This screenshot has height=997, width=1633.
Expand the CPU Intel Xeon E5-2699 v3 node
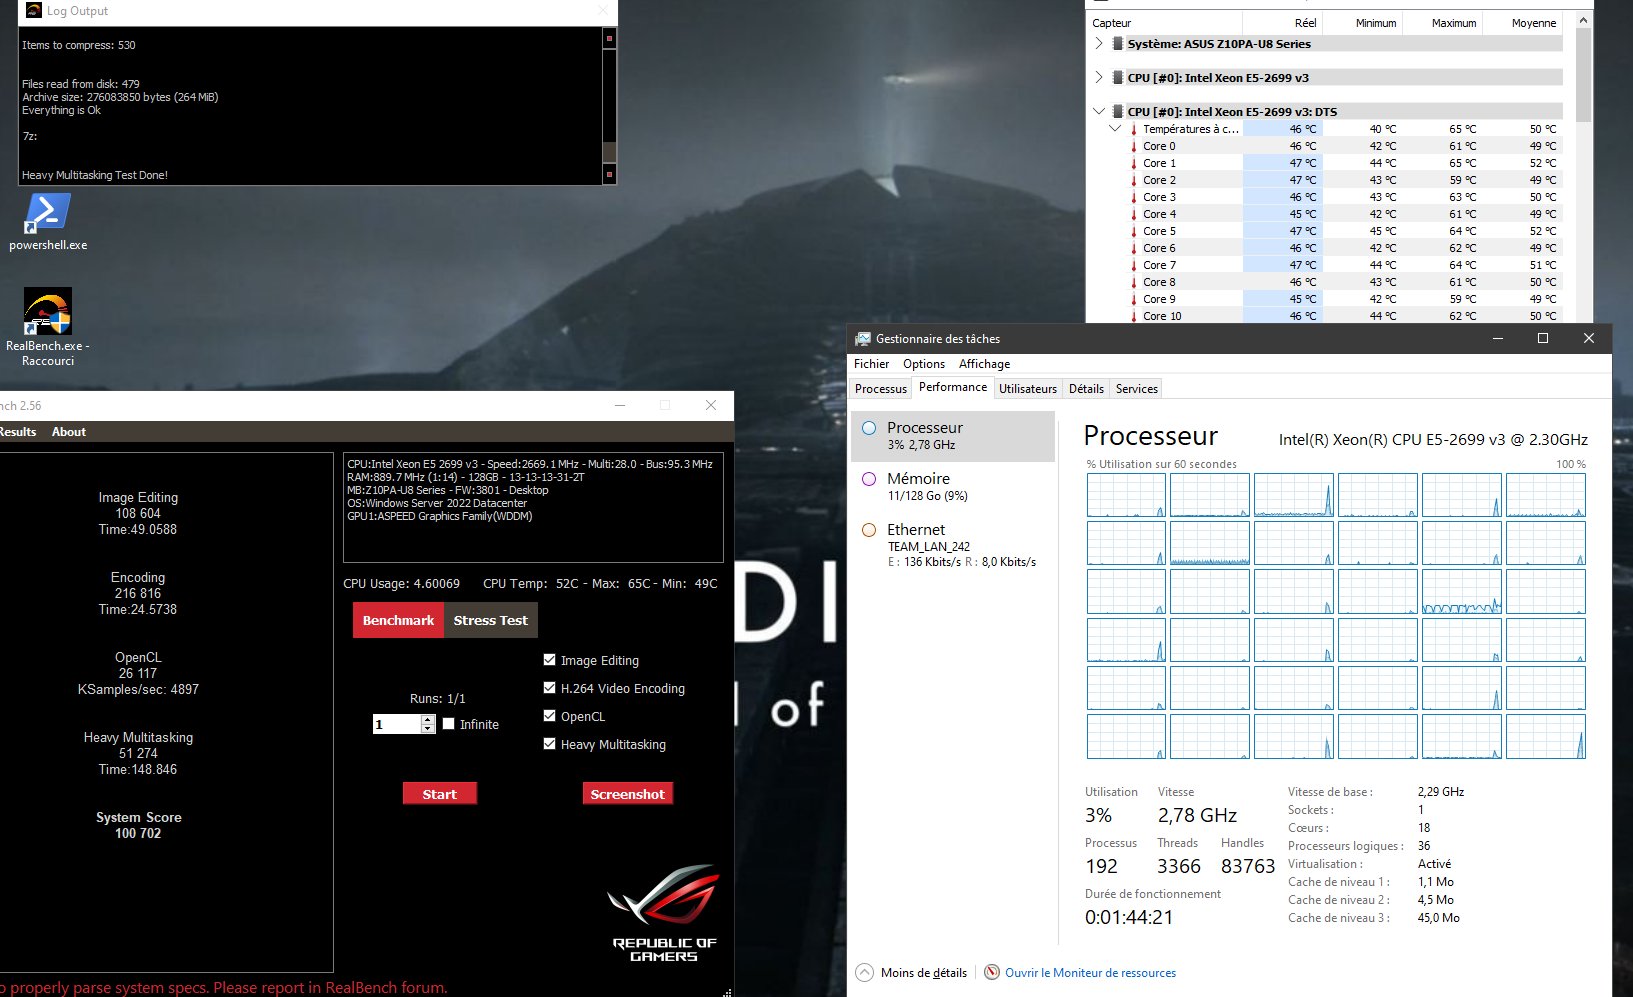pyautogui.click(x=1099, y=78)
